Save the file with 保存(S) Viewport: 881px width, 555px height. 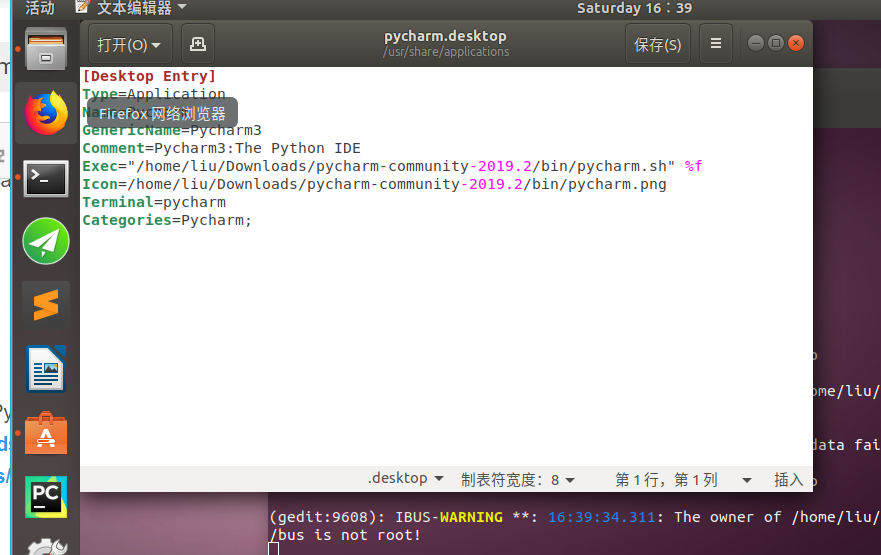coord(658,44)
